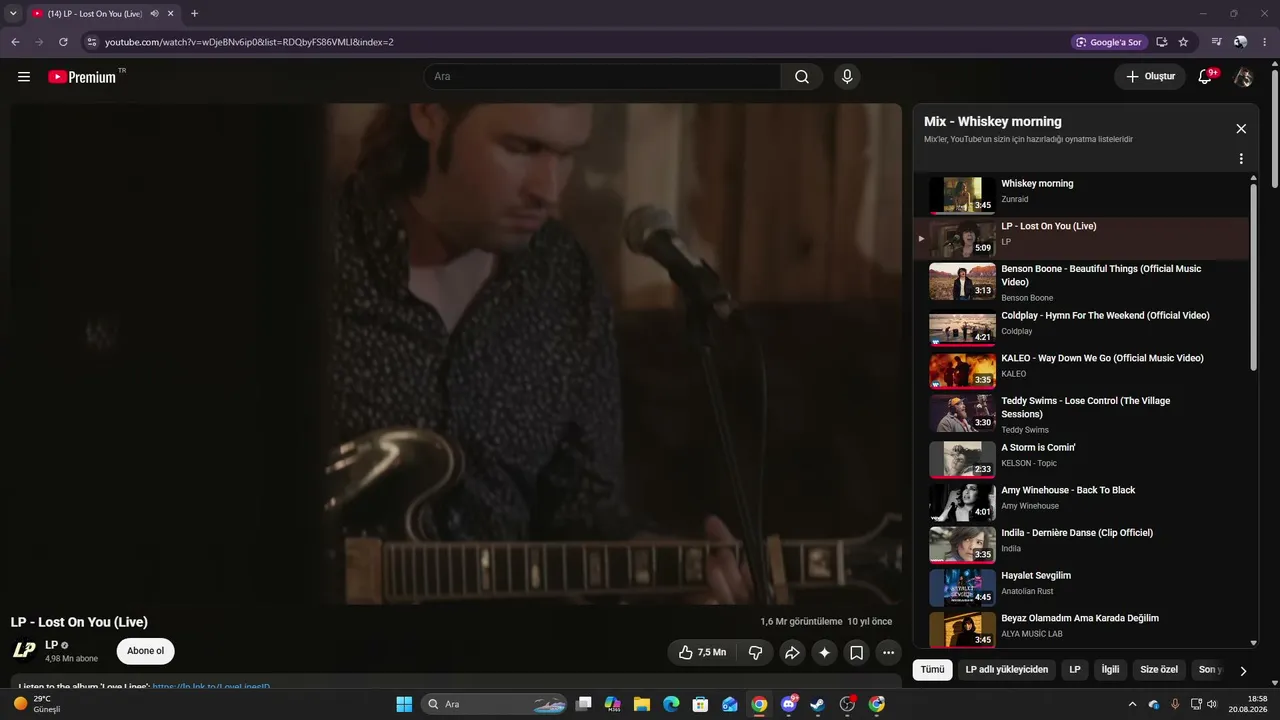Viewport: 1280px width, 720px height.
Task: Open File Explorer from the taskbar
Action: coord(642,704)
